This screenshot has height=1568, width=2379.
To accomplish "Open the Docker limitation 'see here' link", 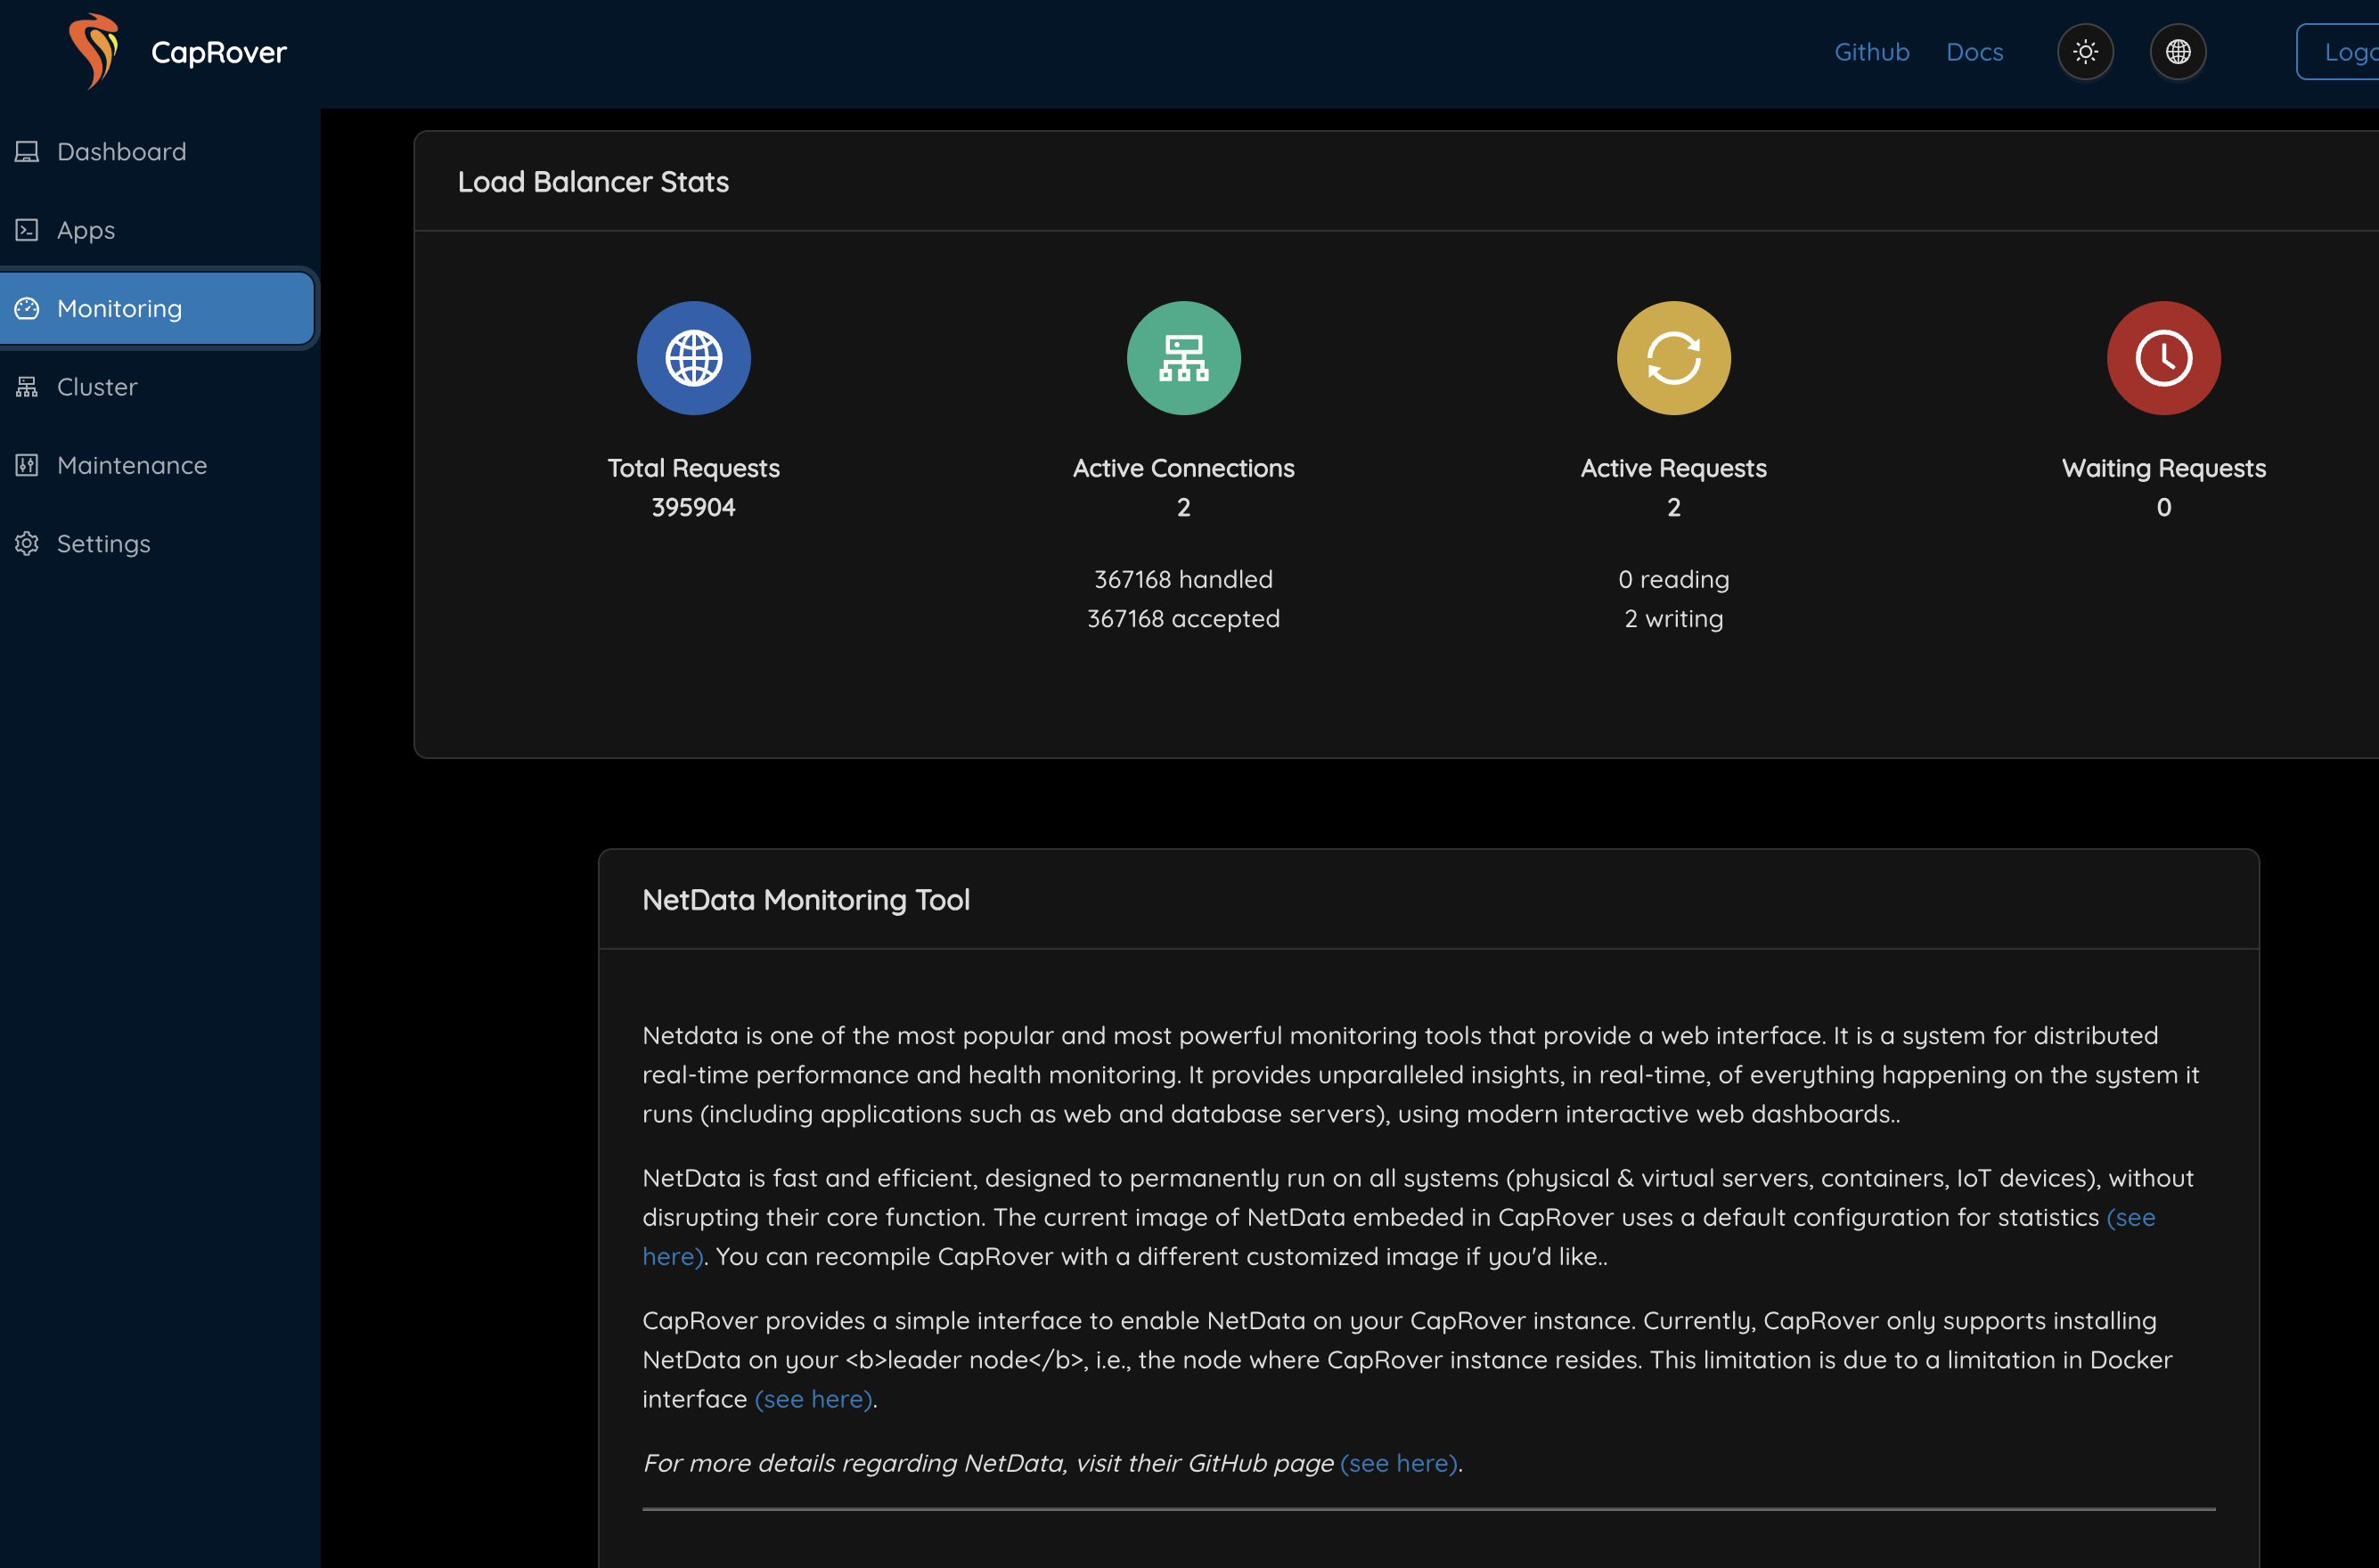I will (x=814, y=1399).
